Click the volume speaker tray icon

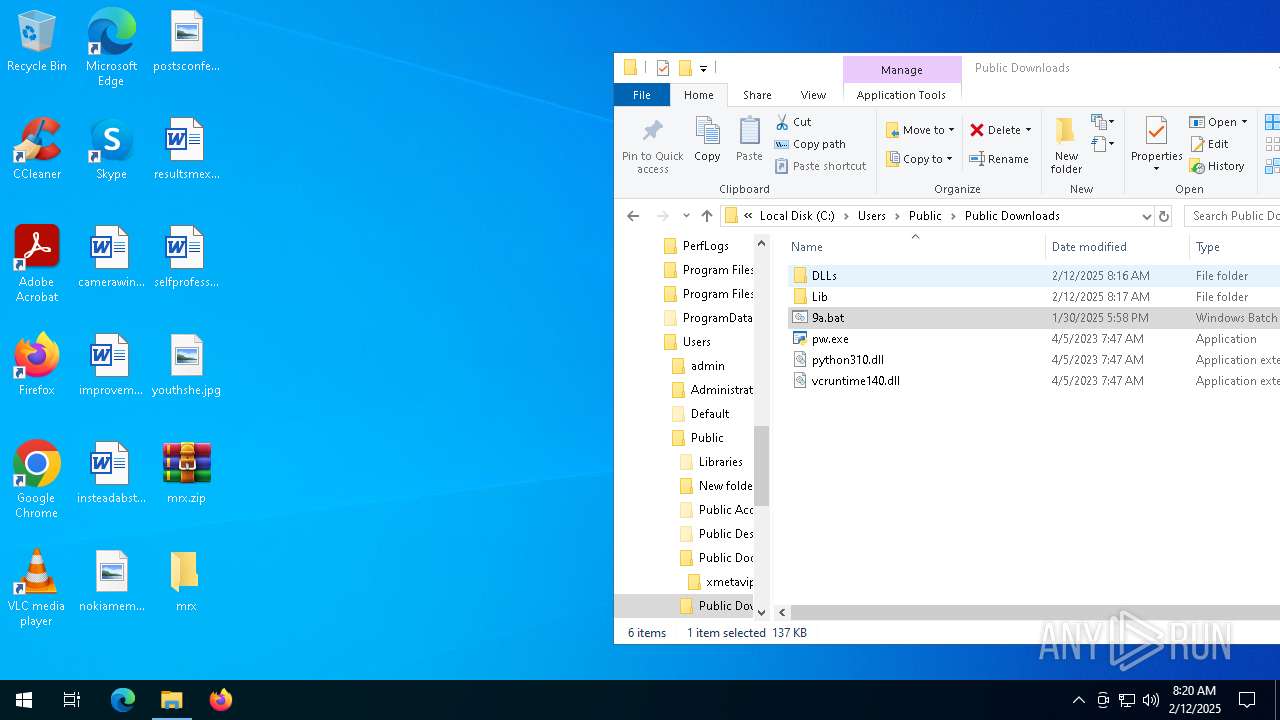(1151, 700)
